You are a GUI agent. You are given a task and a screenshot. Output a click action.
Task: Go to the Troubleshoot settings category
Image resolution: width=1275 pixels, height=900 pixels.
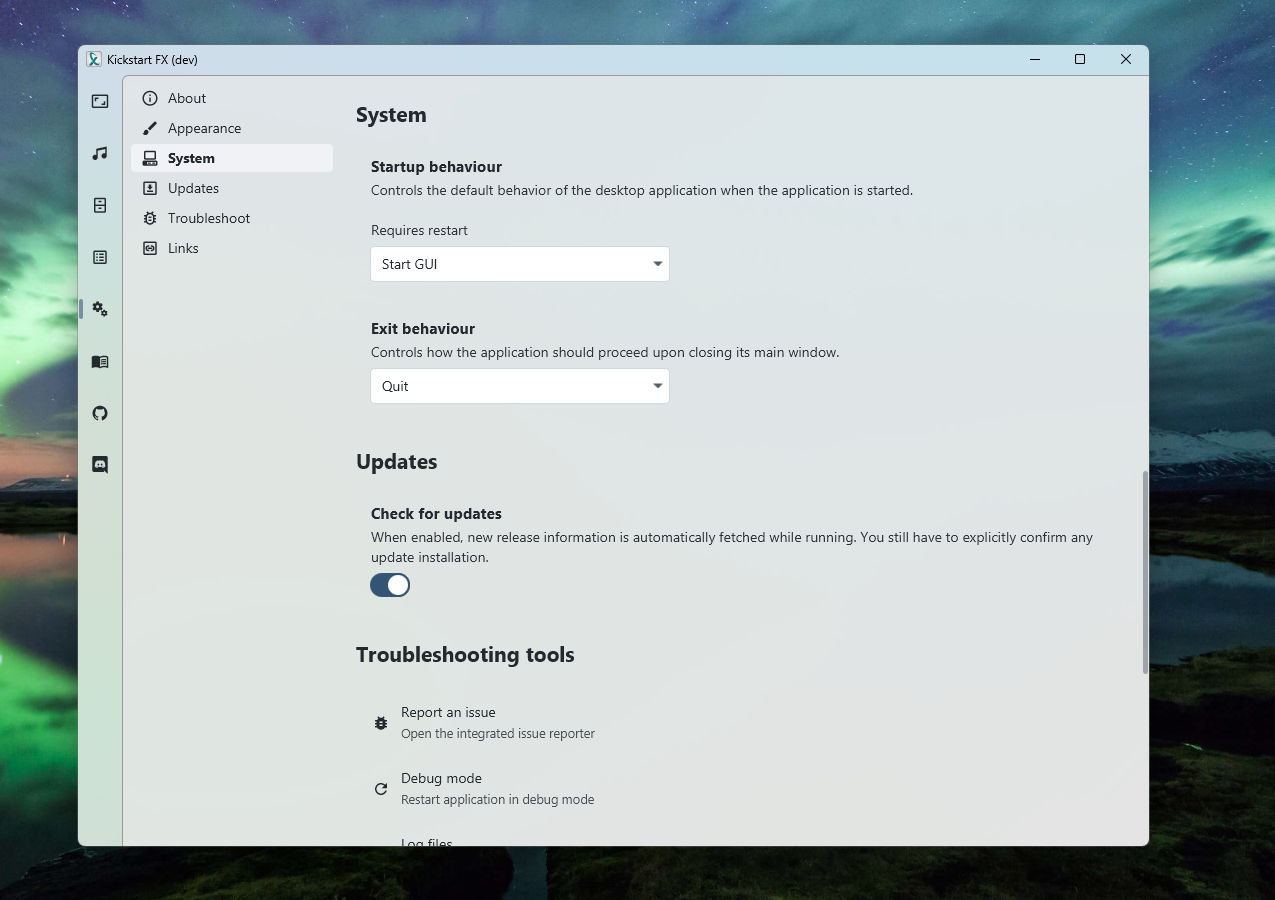pos(232,218)
